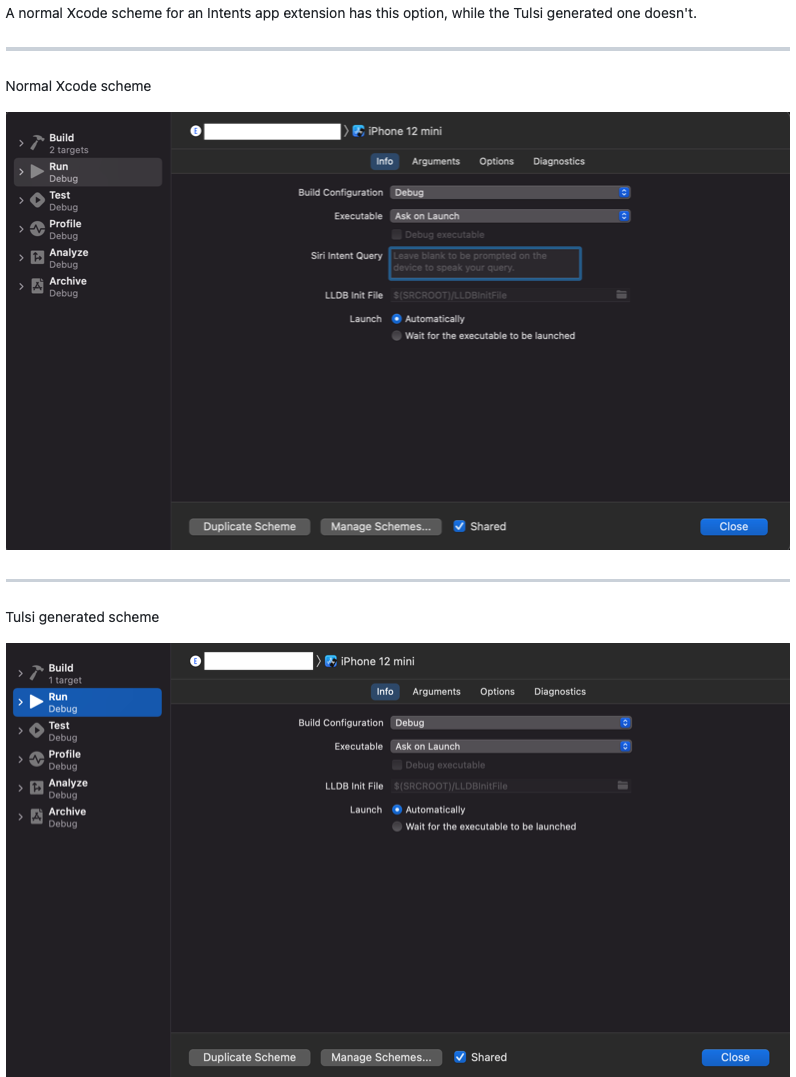Viewport: 796px width, 1077px height.
Task: Click Analyze icon in Tulsi generated scheme
Action: pyautogui.click(x=36, y=789)
